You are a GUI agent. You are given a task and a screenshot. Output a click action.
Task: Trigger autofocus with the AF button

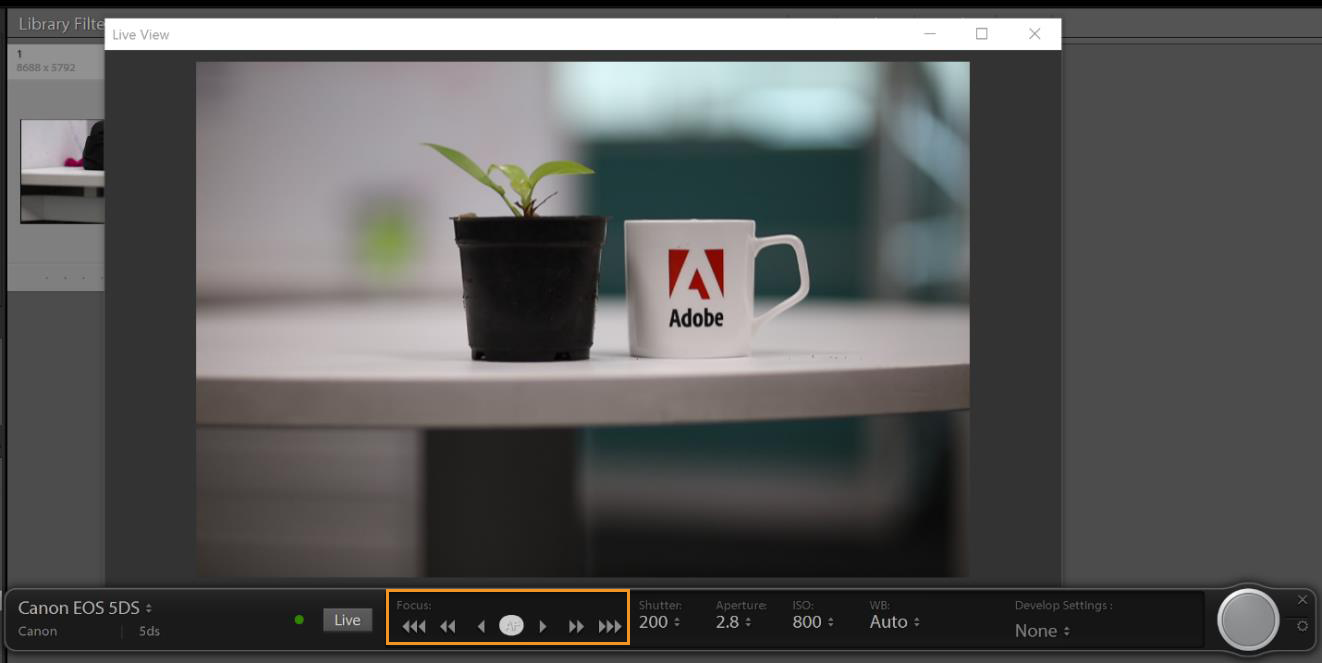[512, 625]
